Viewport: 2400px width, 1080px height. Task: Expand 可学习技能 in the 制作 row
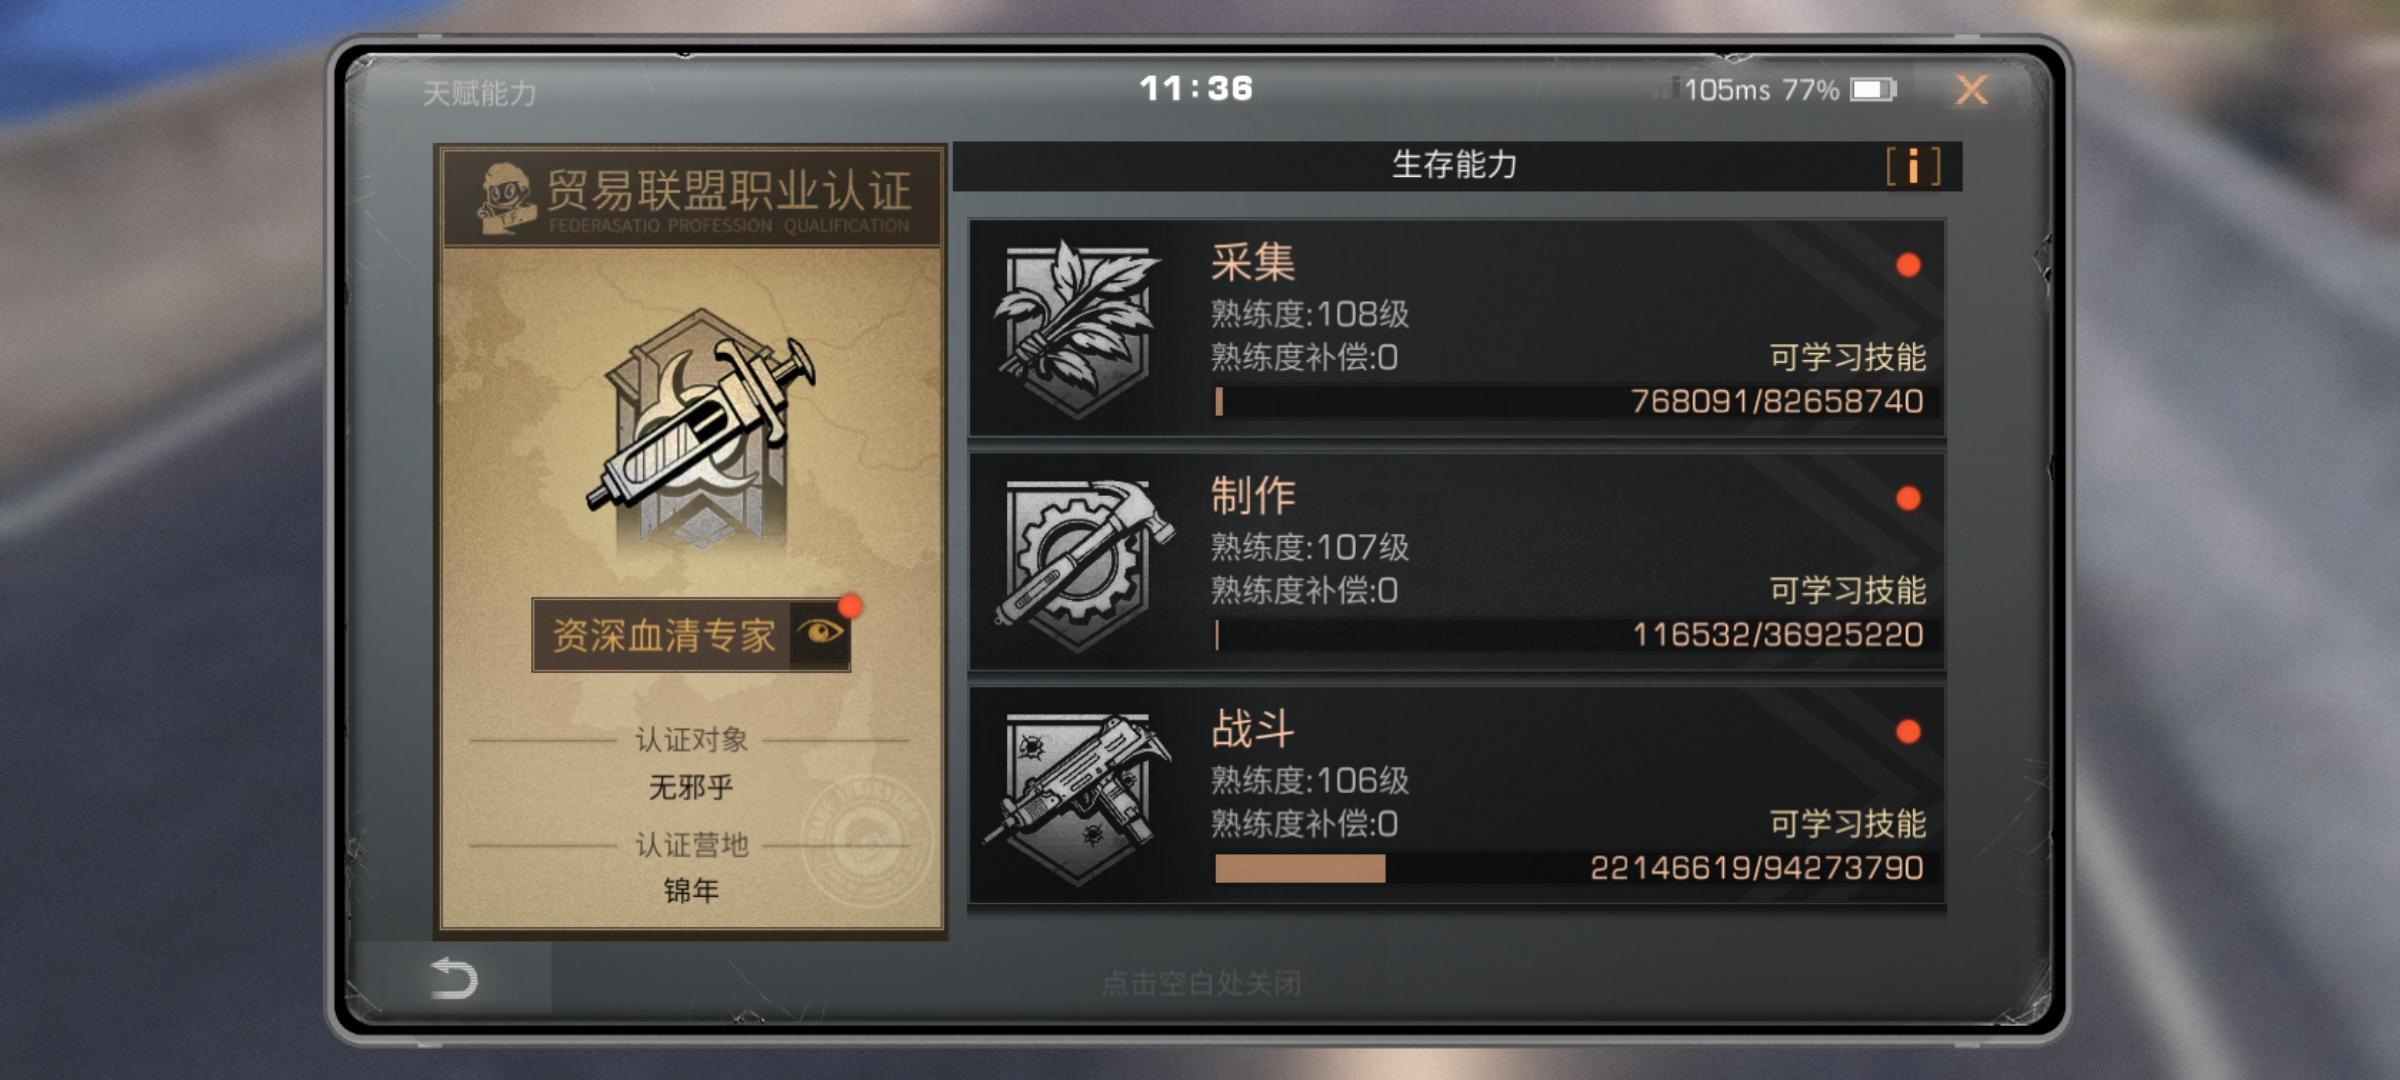[1848, 590]
